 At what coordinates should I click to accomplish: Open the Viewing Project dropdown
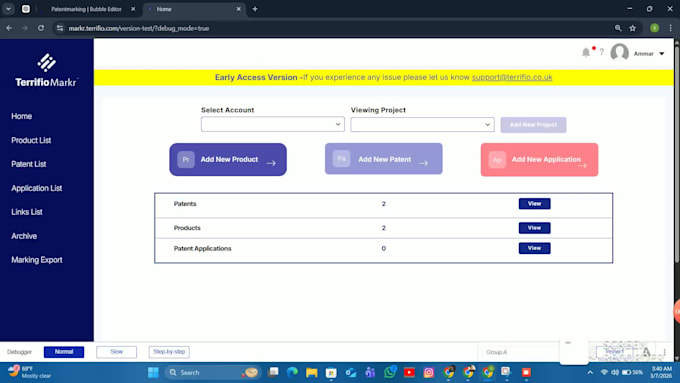pos(422,124)
